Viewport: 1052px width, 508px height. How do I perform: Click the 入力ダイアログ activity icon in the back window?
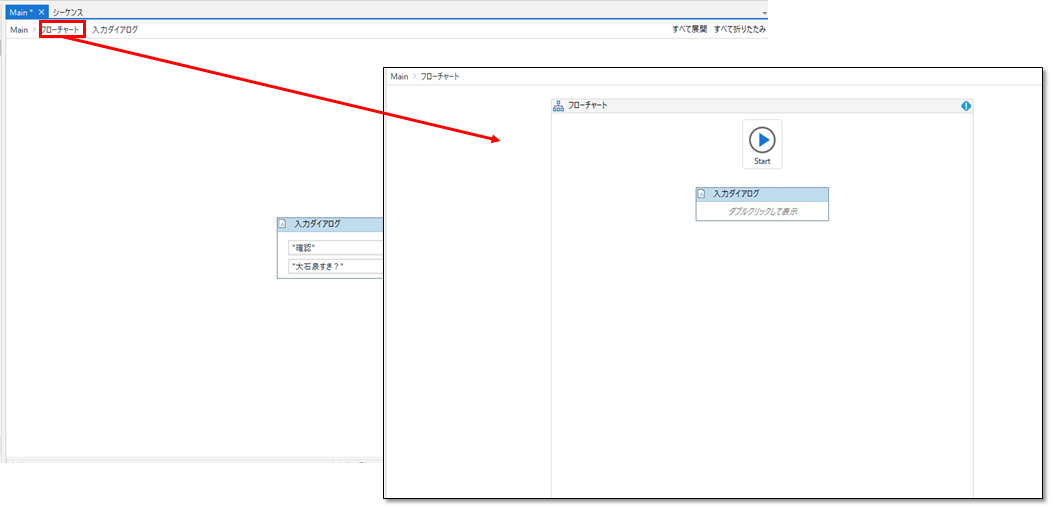pos(283,224)
